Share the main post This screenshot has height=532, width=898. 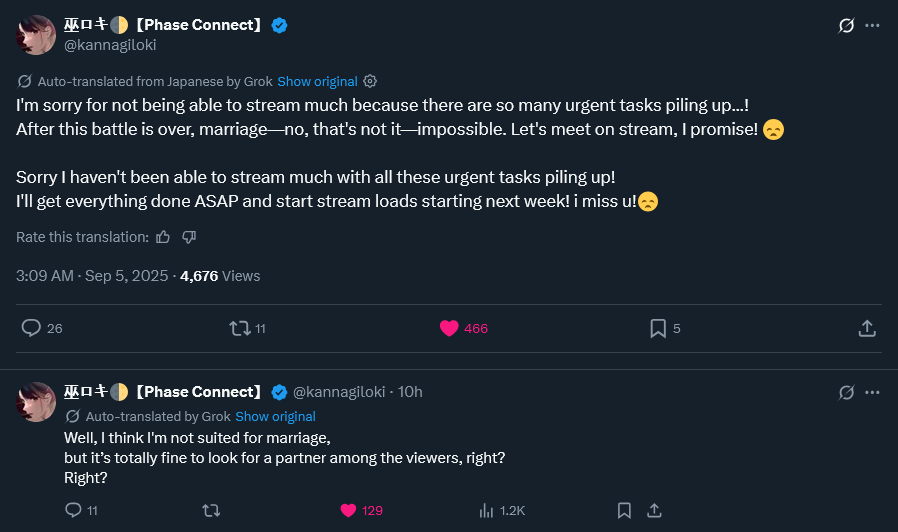coord(867,328)
